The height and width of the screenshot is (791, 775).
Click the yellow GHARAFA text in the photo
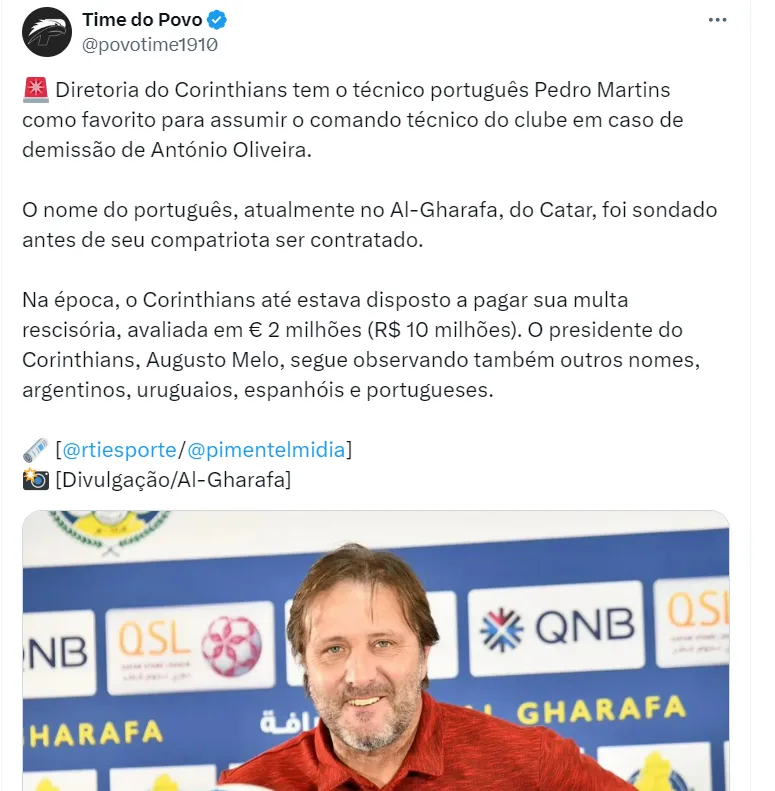click(601, 711)
